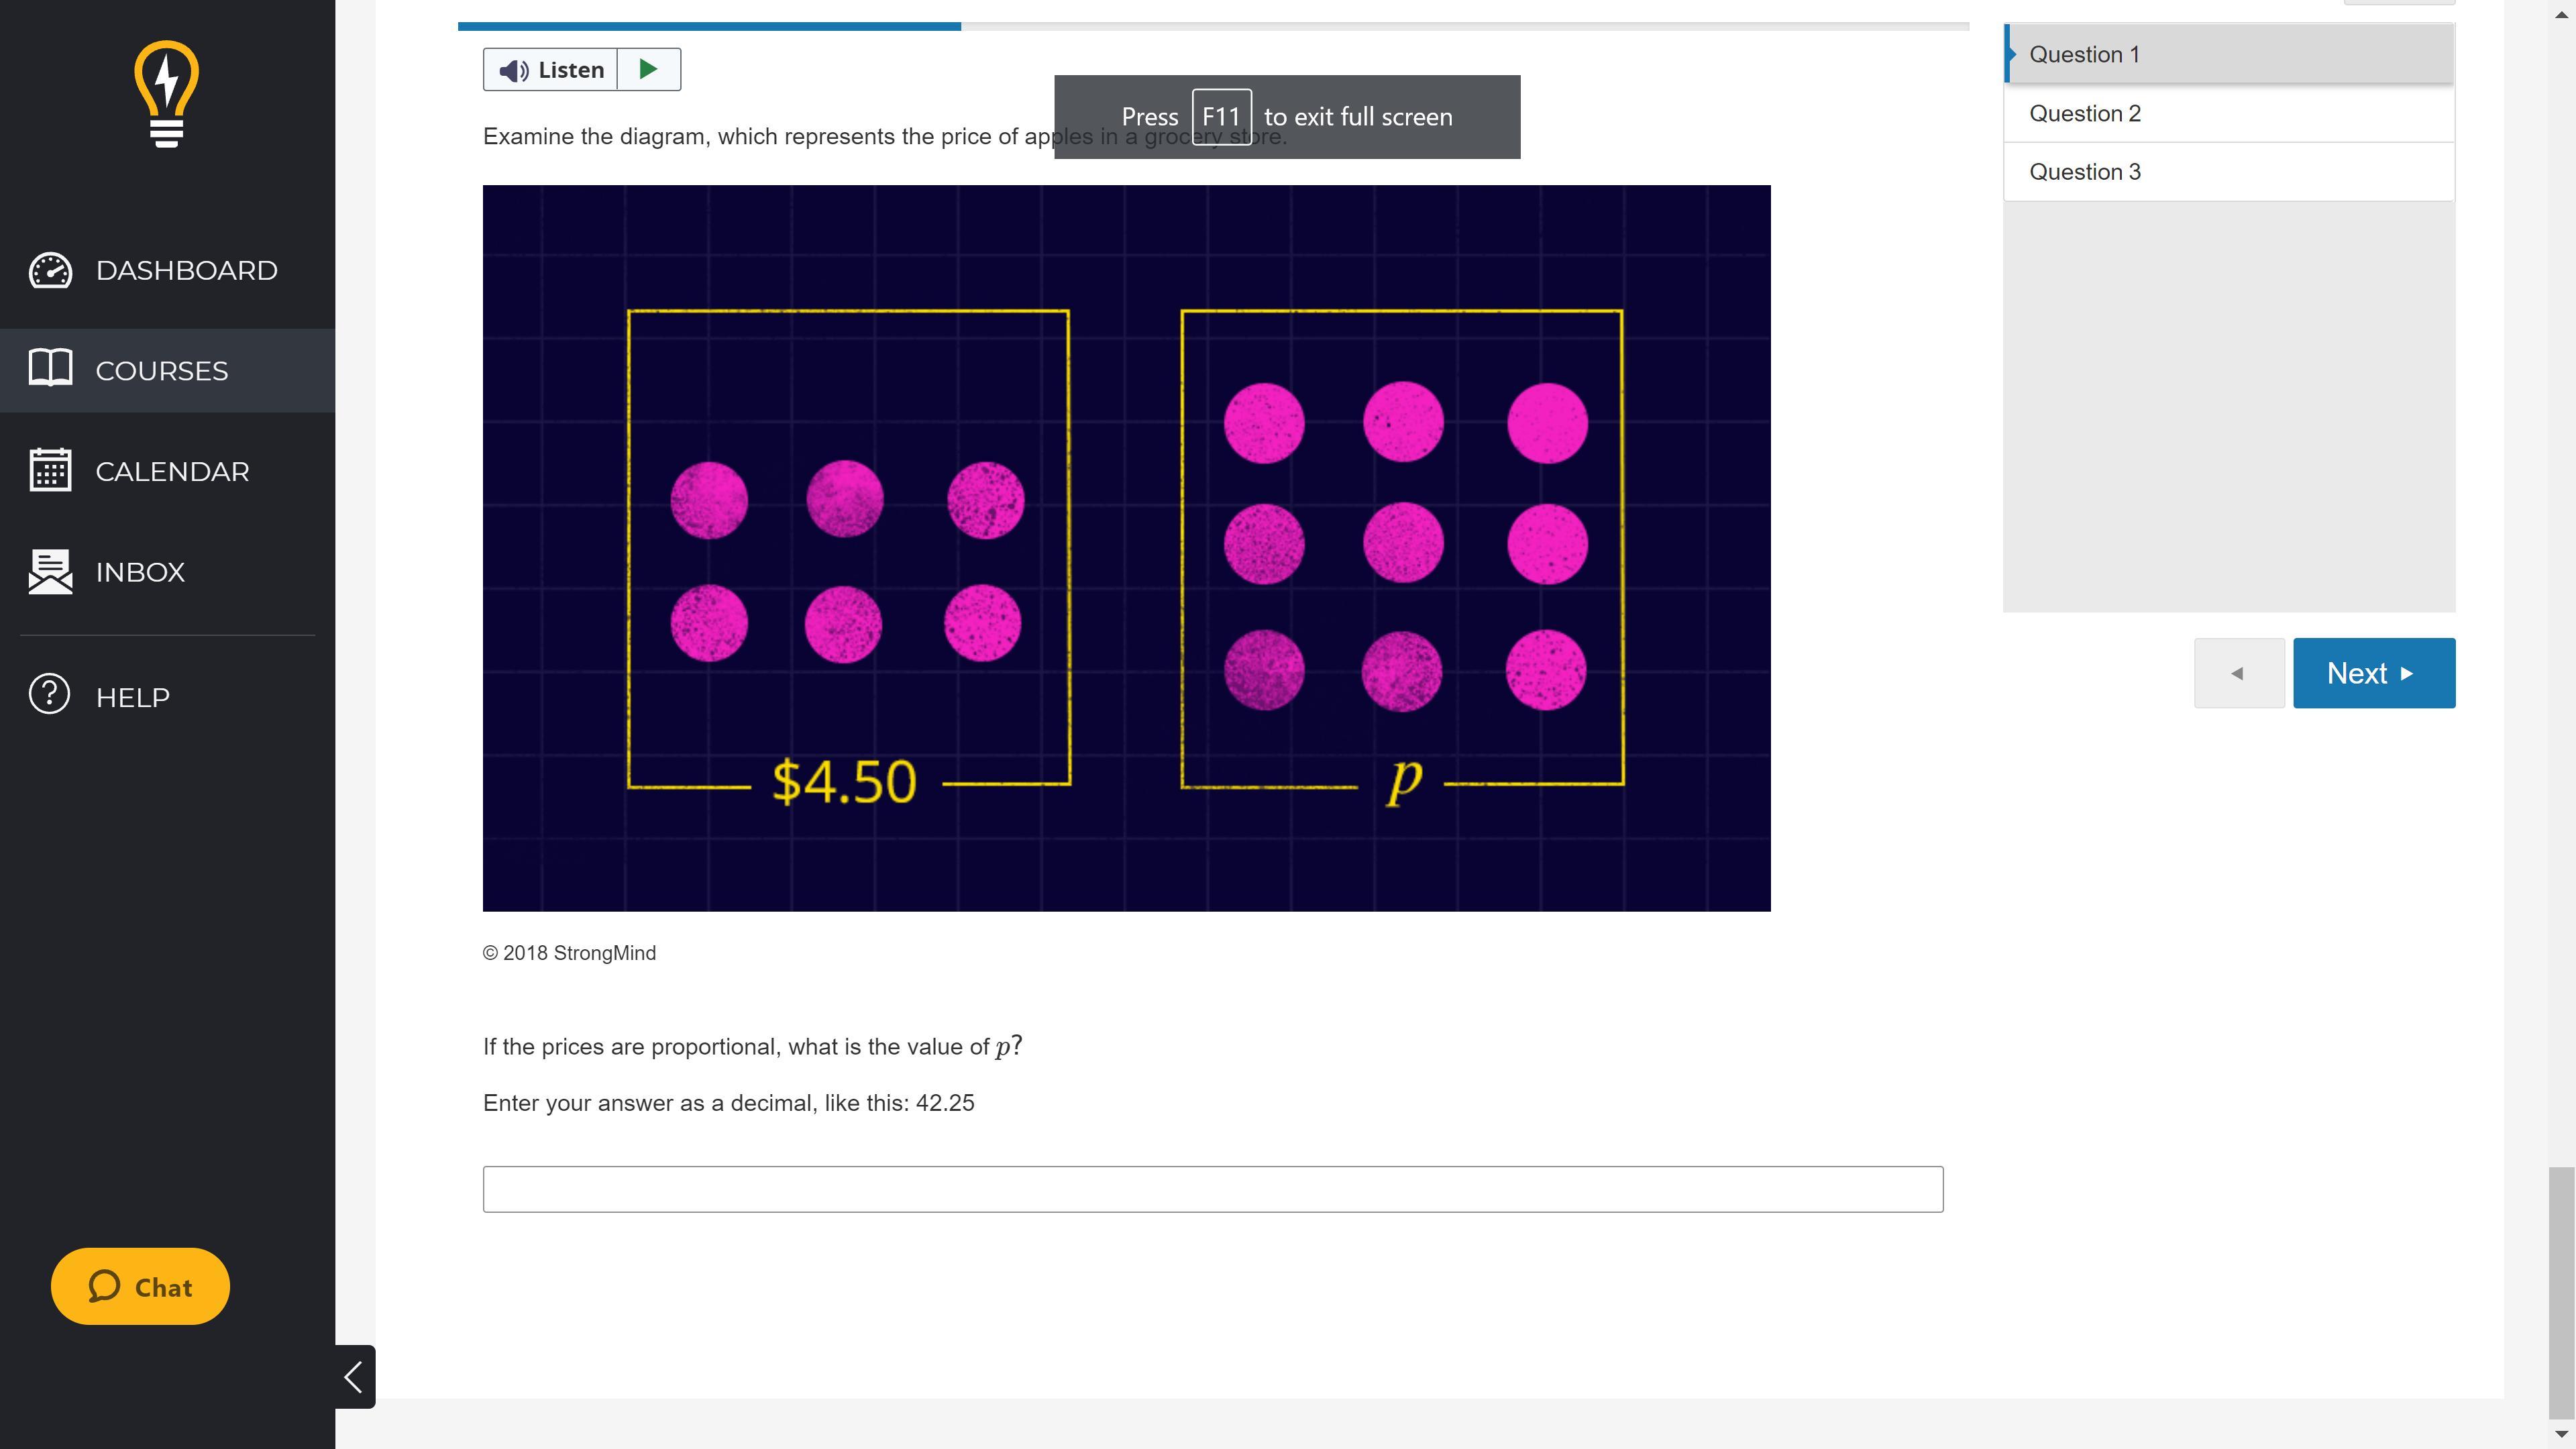Click the previous question arrow button
The image size is (2576, 1449).
2238,673
